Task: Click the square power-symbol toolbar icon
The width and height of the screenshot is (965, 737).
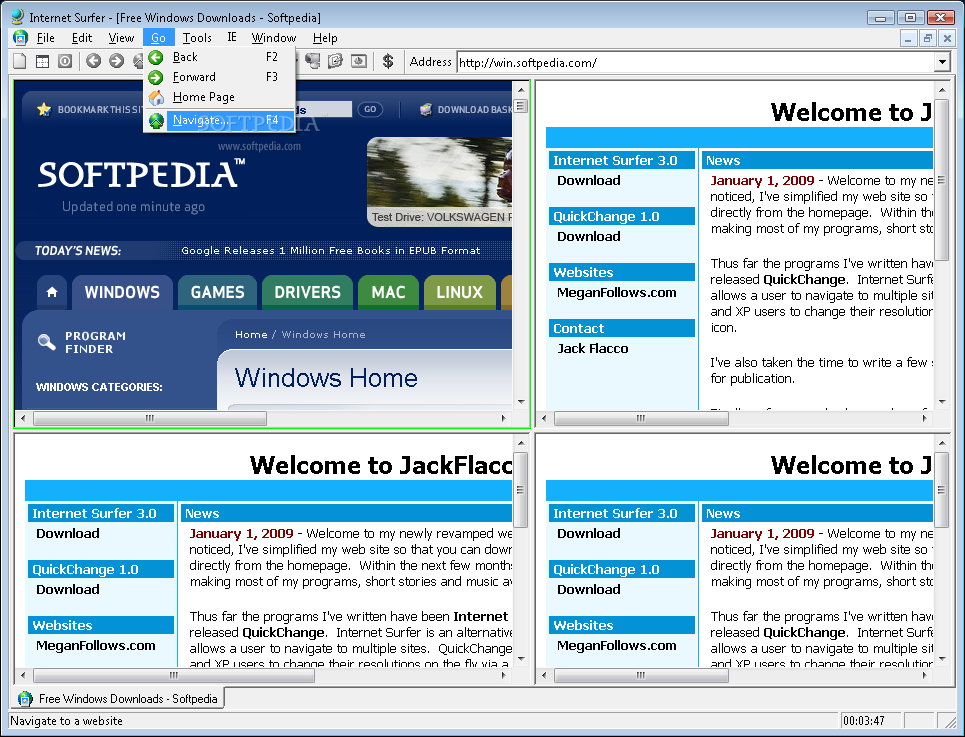Action: click(x=65, y=61)
